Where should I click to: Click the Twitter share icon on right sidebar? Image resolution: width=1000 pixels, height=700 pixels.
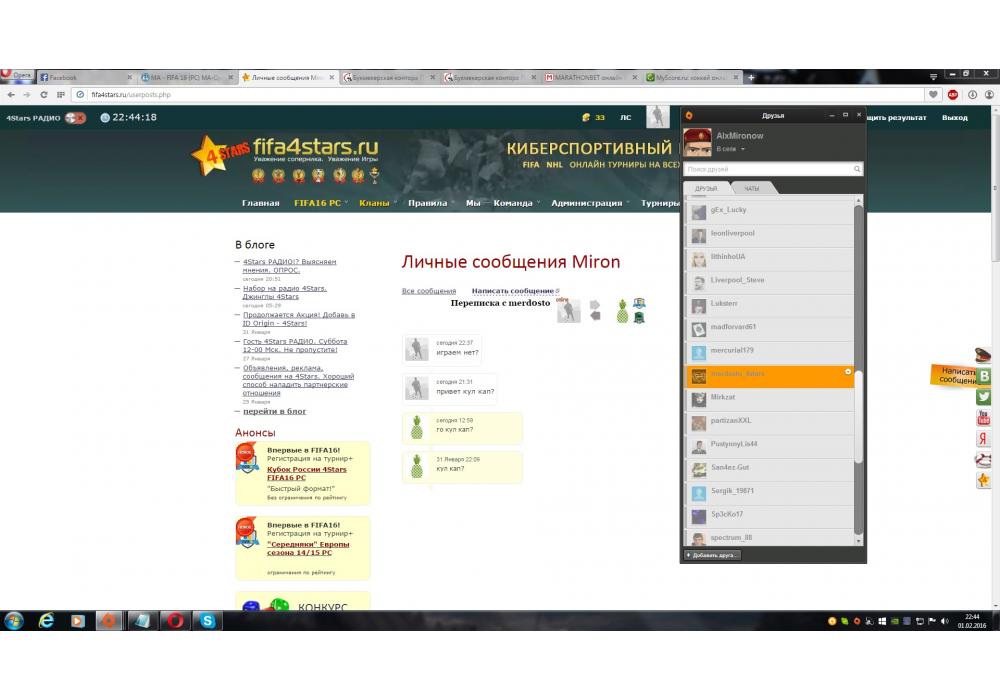click(x=983, y=397)
